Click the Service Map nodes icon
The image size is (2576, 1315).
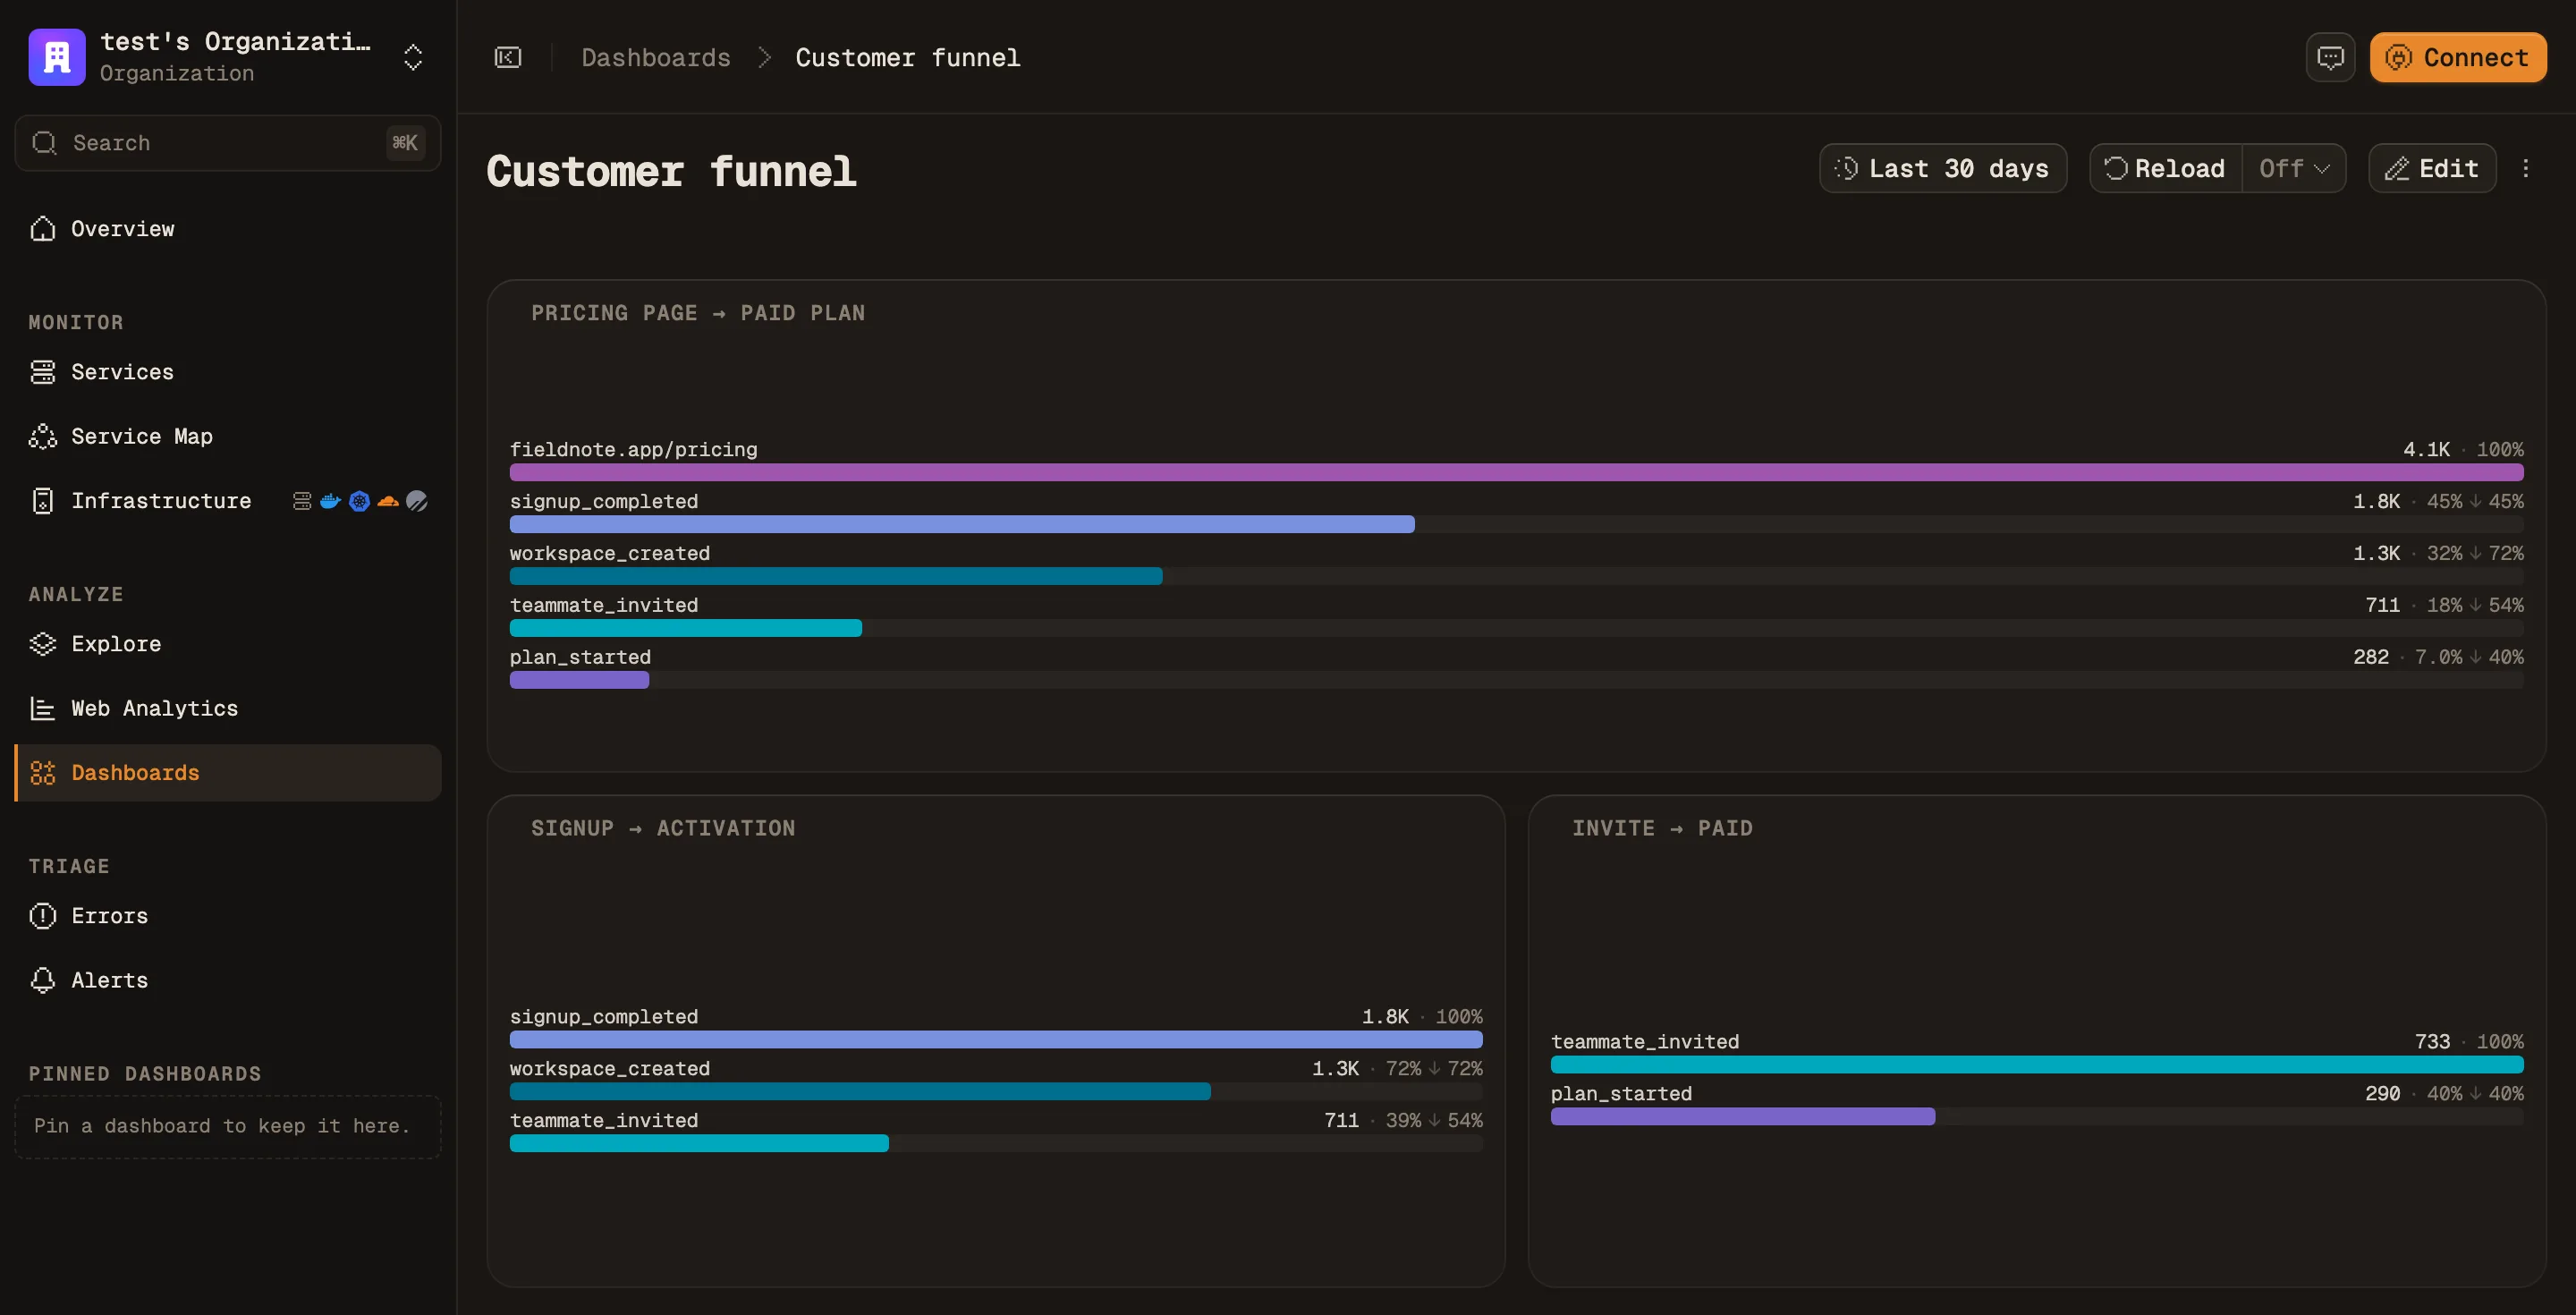43,436
